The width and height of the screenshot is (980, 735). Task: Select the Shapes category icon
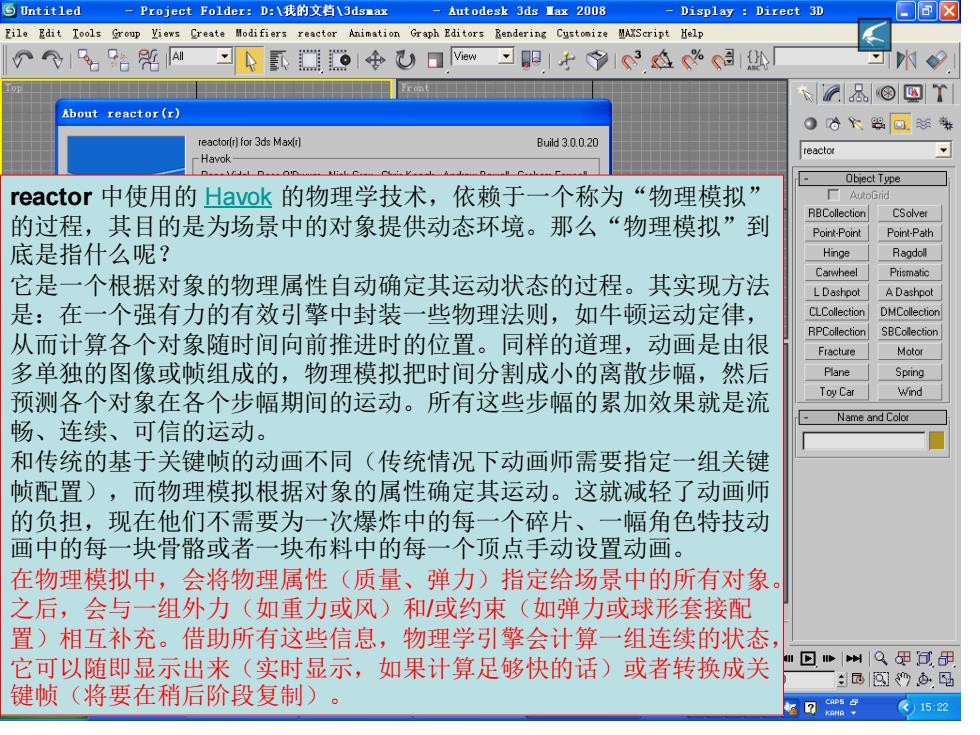click(832, 124)
